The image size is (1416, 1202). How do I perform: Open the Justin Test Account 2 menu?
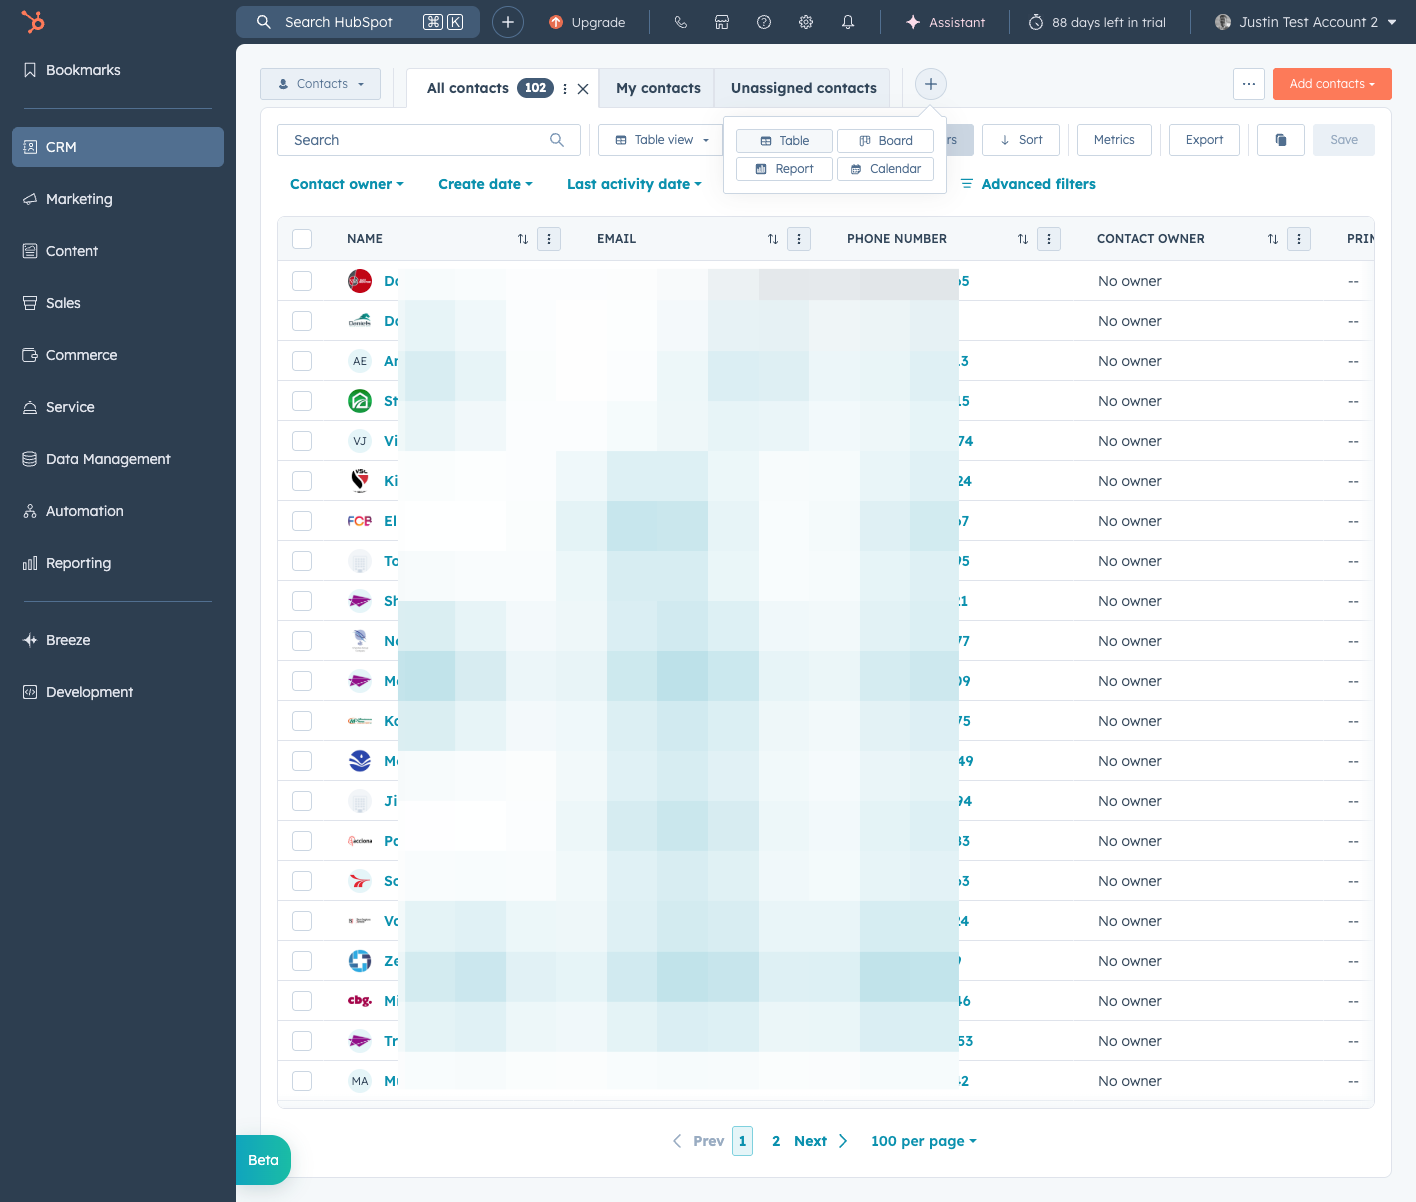pos(1305,22)
